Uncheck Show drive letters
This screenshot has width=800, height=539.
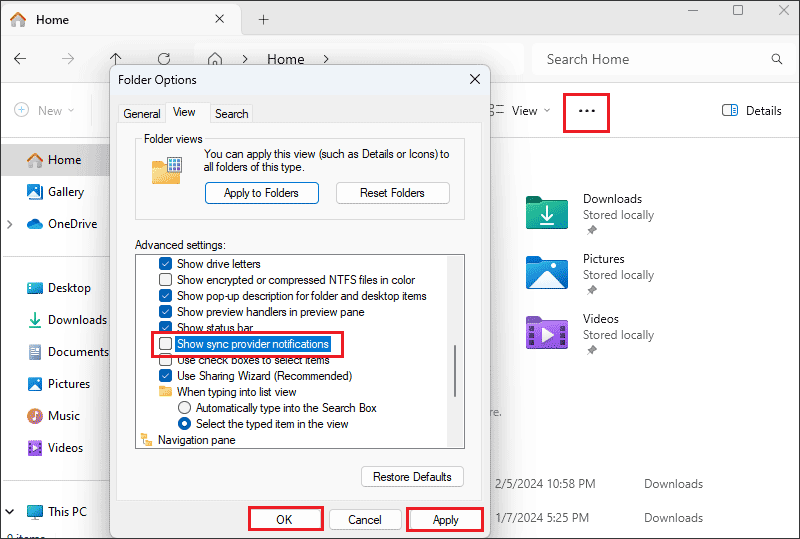point(165,264)
